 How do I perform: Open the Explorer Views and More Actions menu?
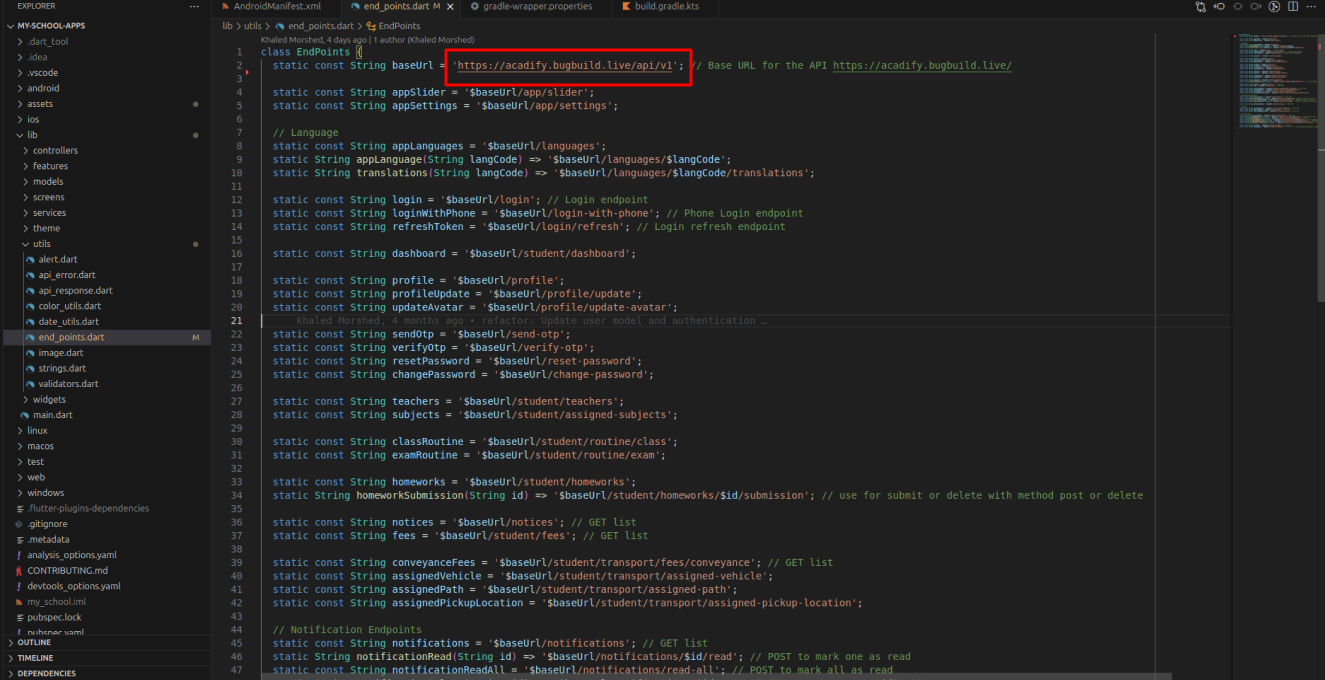194,7
